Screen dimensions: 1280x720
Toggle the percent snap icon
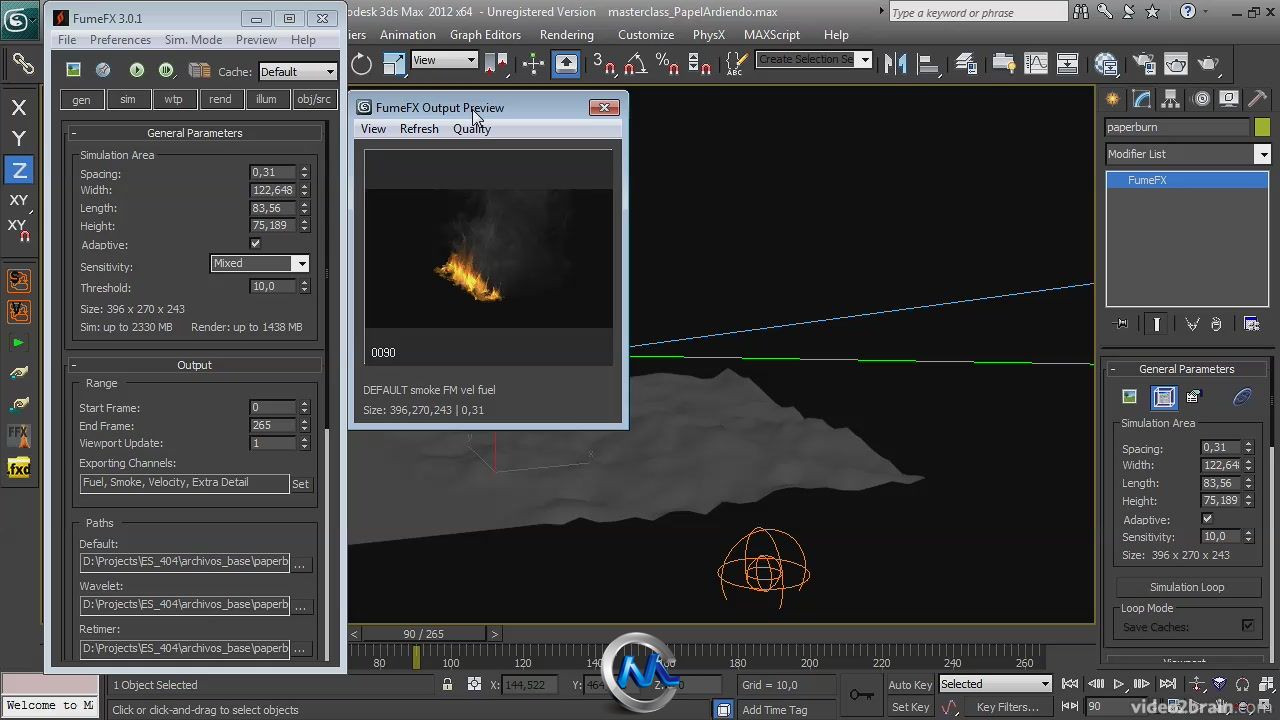[x=667, y=64]
